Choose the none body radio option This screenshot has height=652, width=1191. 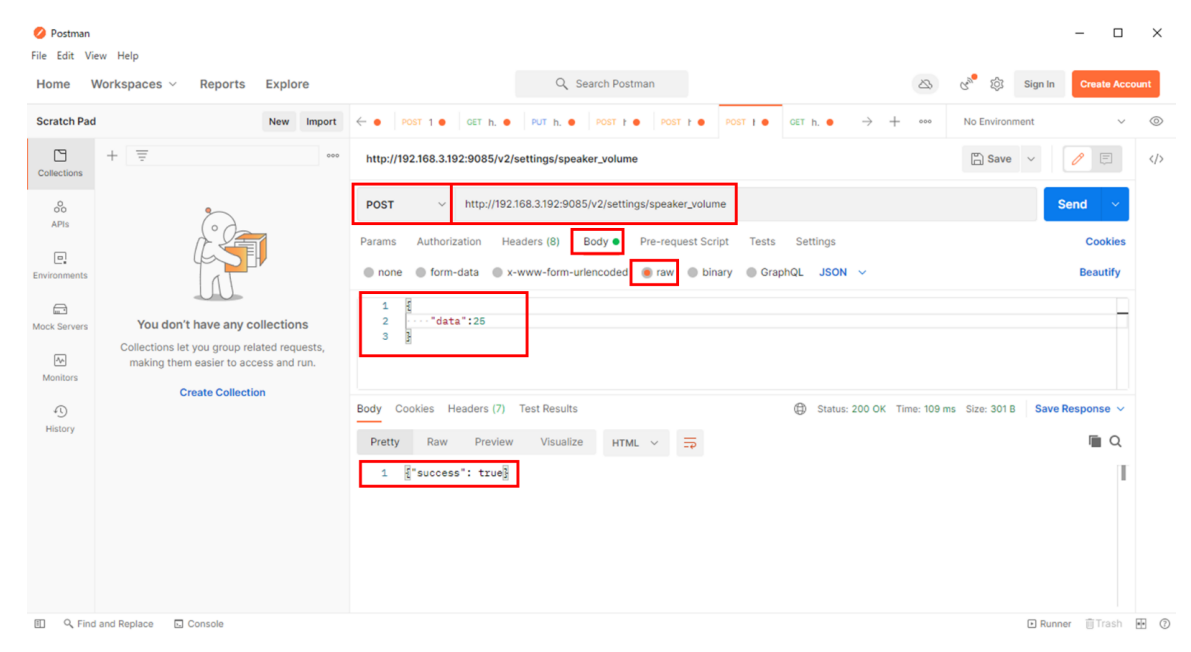(x=369, y=272)
